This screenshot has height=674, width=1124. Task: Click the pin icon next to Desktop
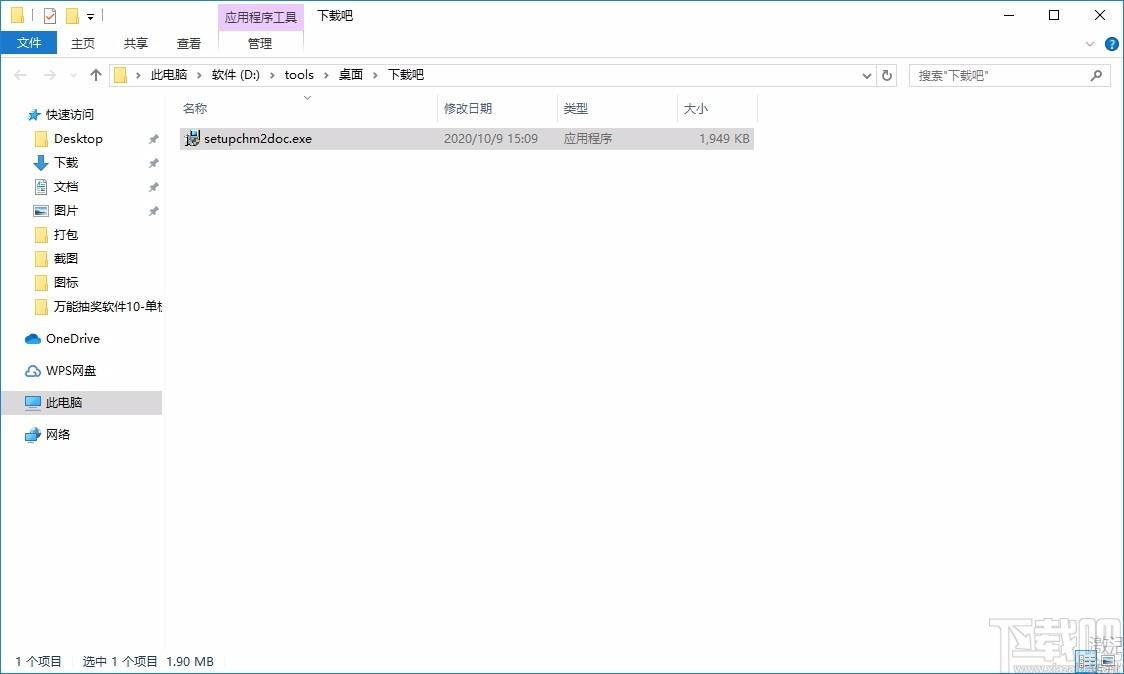pyautogui.click(x=153, y=139)
